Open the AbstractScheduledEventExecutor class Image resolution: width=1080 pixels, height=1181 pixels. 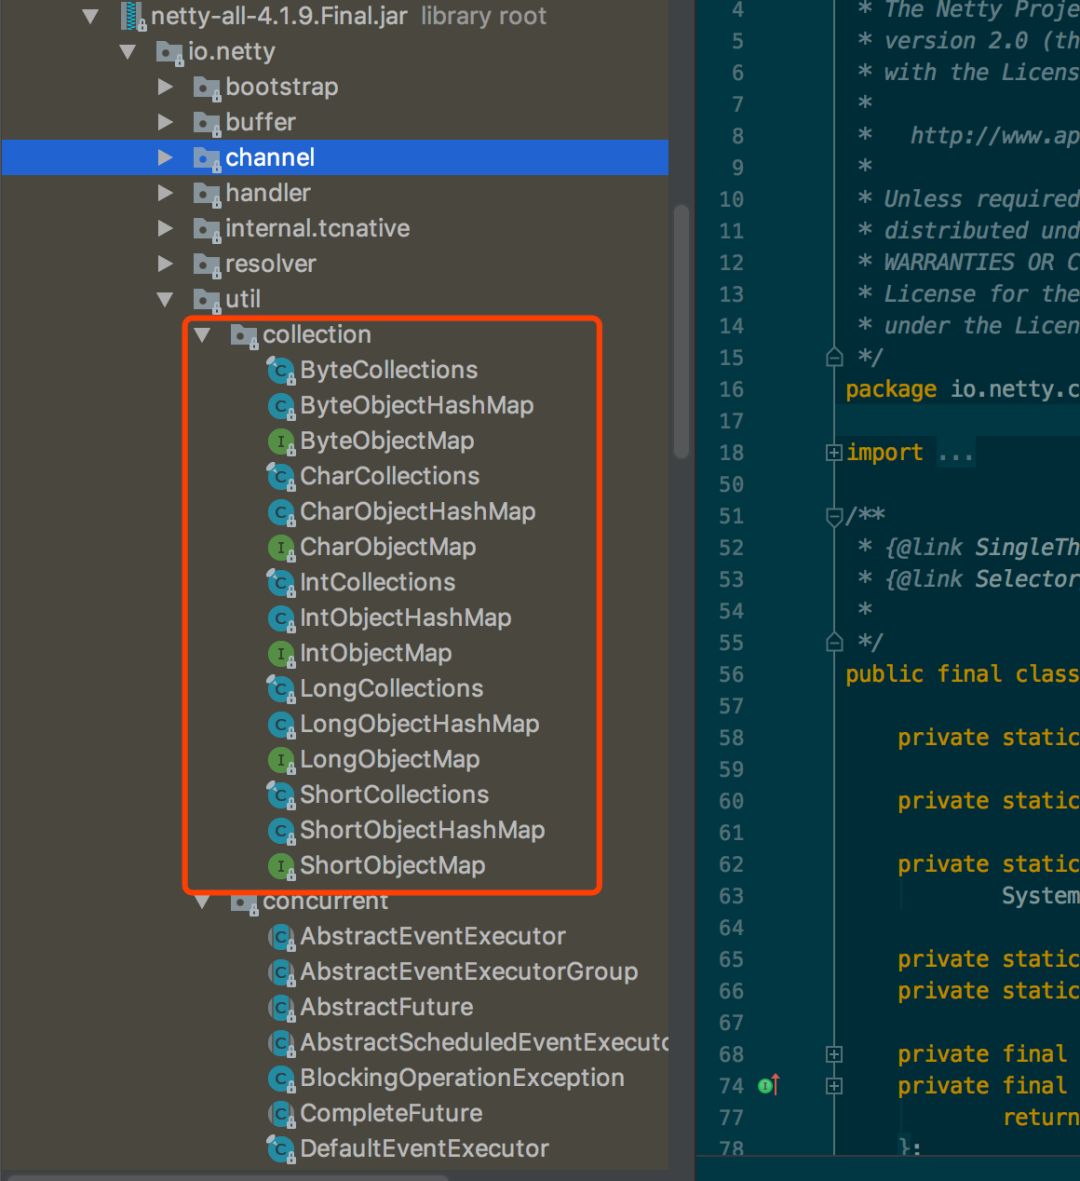pos(484,1042)
